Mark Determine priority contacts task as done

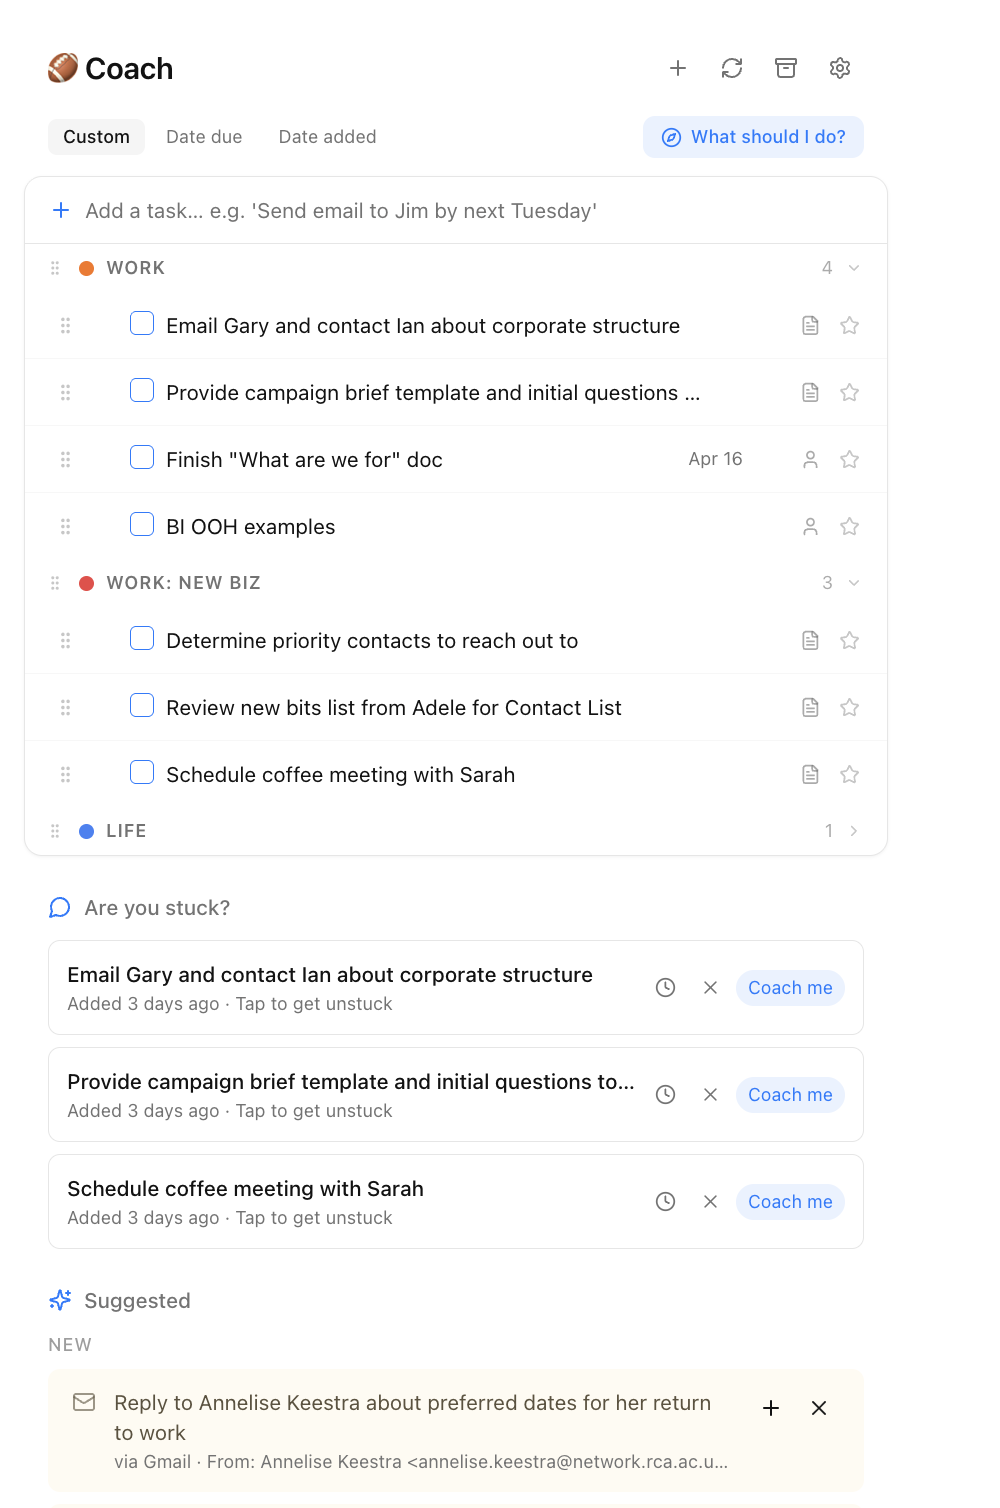[x=142, y=638]
